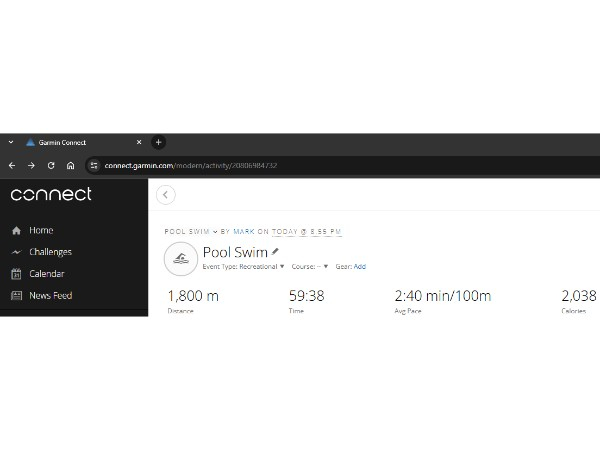Open a new browser tab
Screen dimensions: 600x450
coord(158,142)
